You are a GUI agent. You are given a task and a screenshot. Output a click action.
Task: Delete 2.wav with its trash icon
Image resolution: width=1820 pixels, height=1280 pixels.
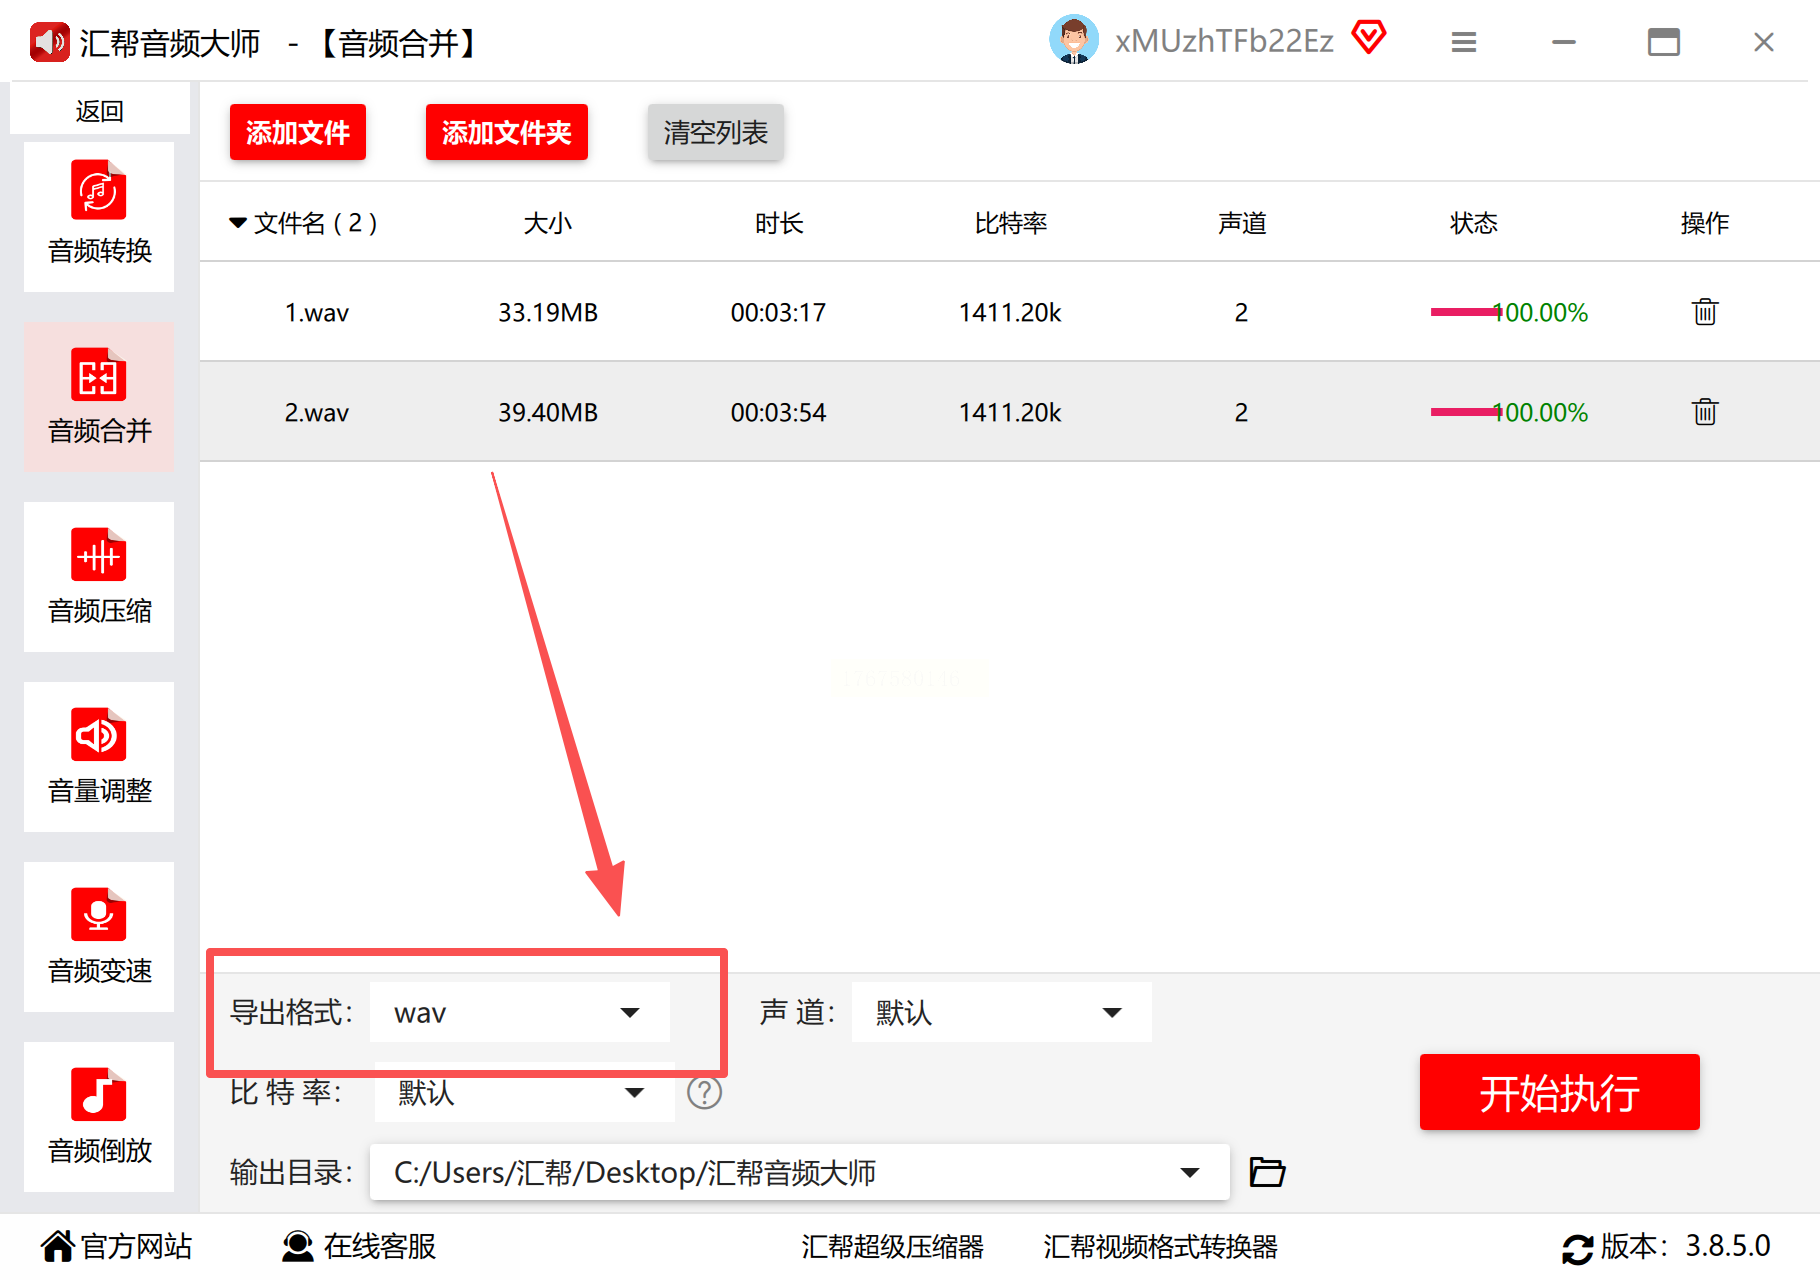(1705, 412)
